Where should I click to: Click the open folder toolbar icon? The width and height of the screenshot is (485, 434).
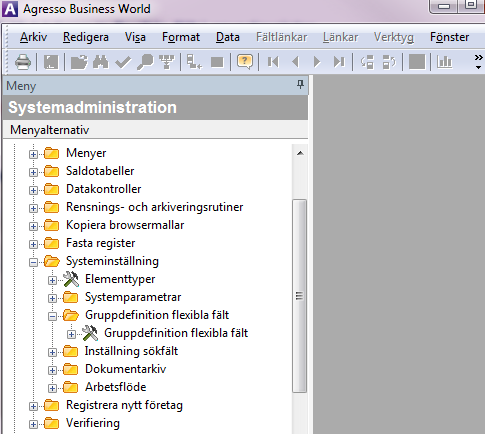point(79,62)
